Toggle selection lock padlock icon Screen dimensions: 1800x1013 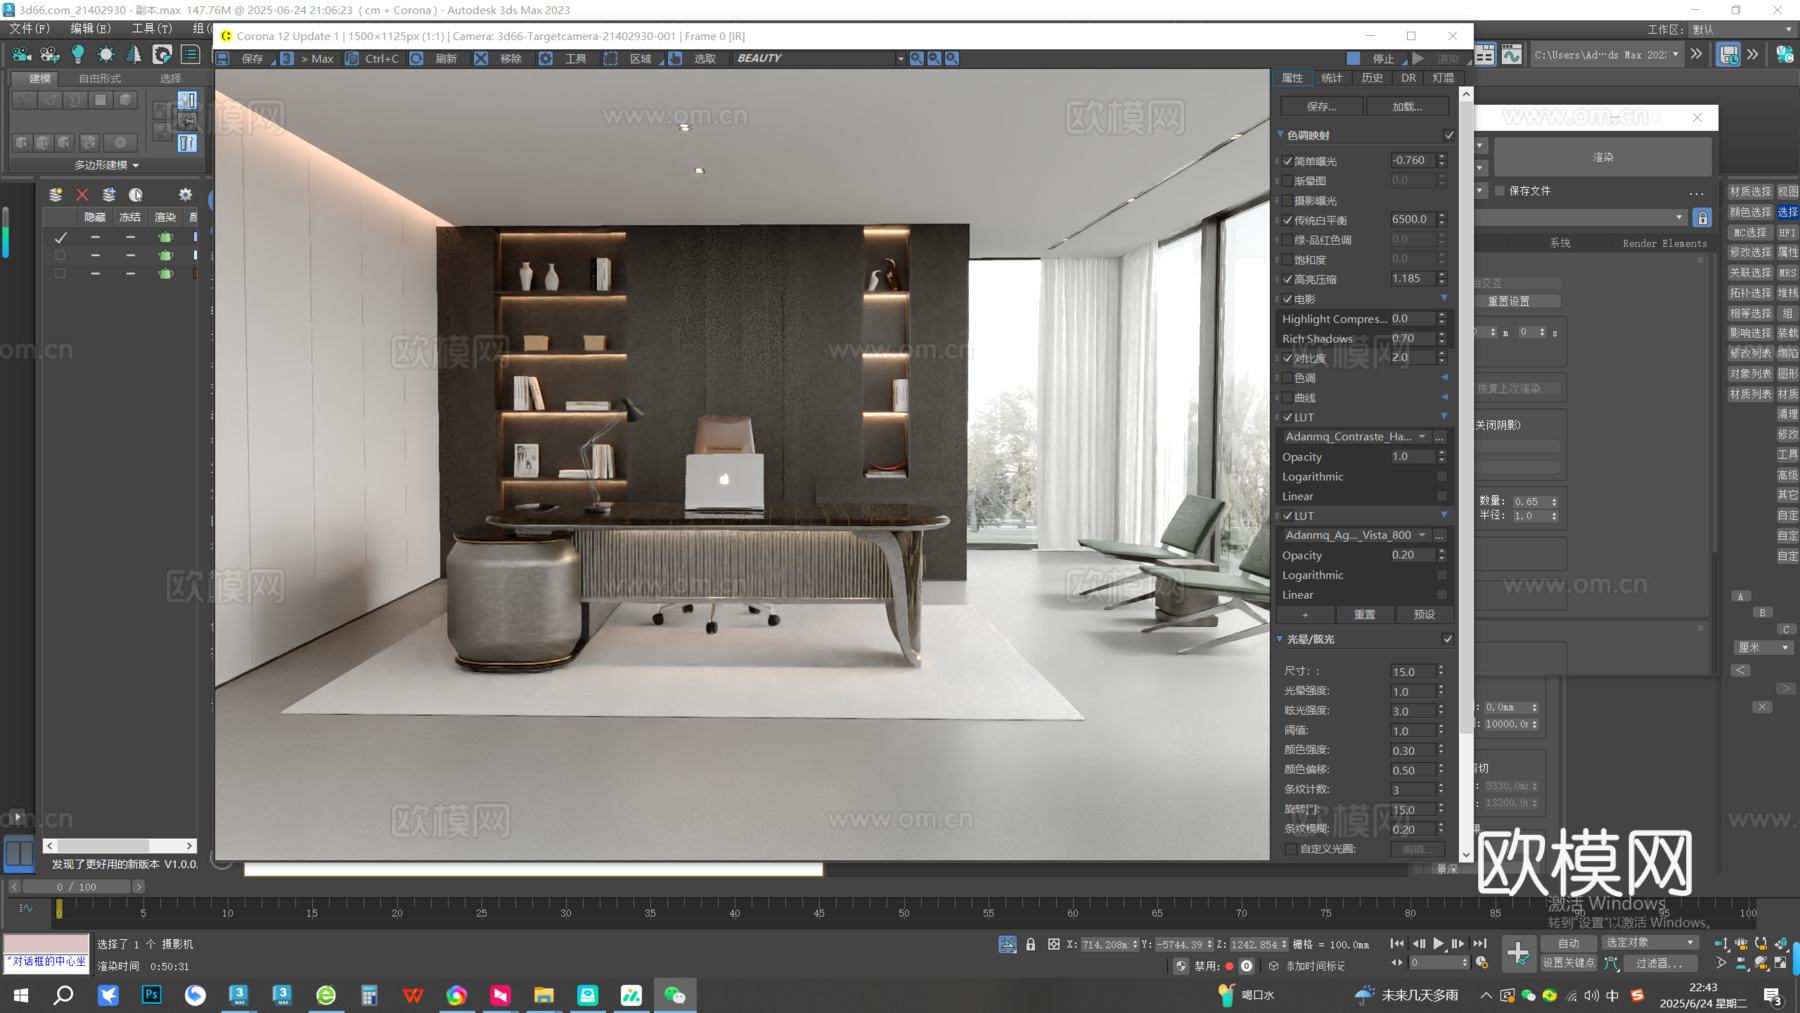coord(1031,944)
